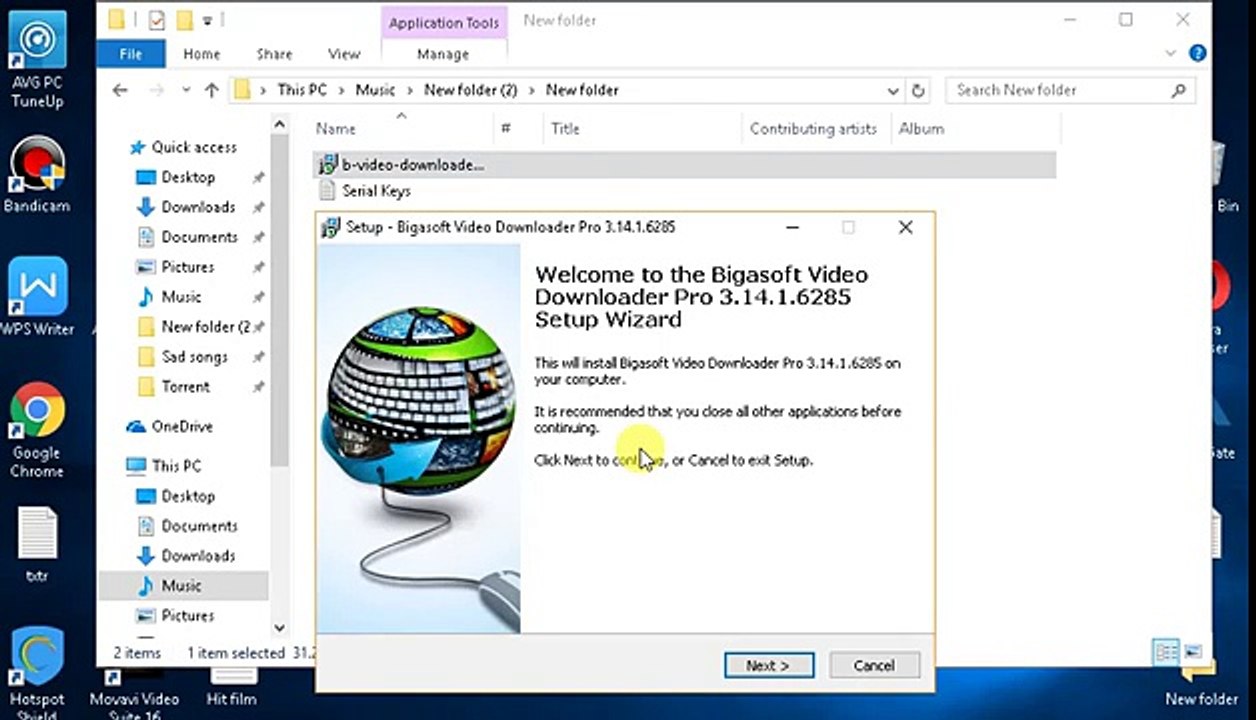Select the Application Tools contextual tab
Viewport: 1256px width, 720px height.
[444, 22]
